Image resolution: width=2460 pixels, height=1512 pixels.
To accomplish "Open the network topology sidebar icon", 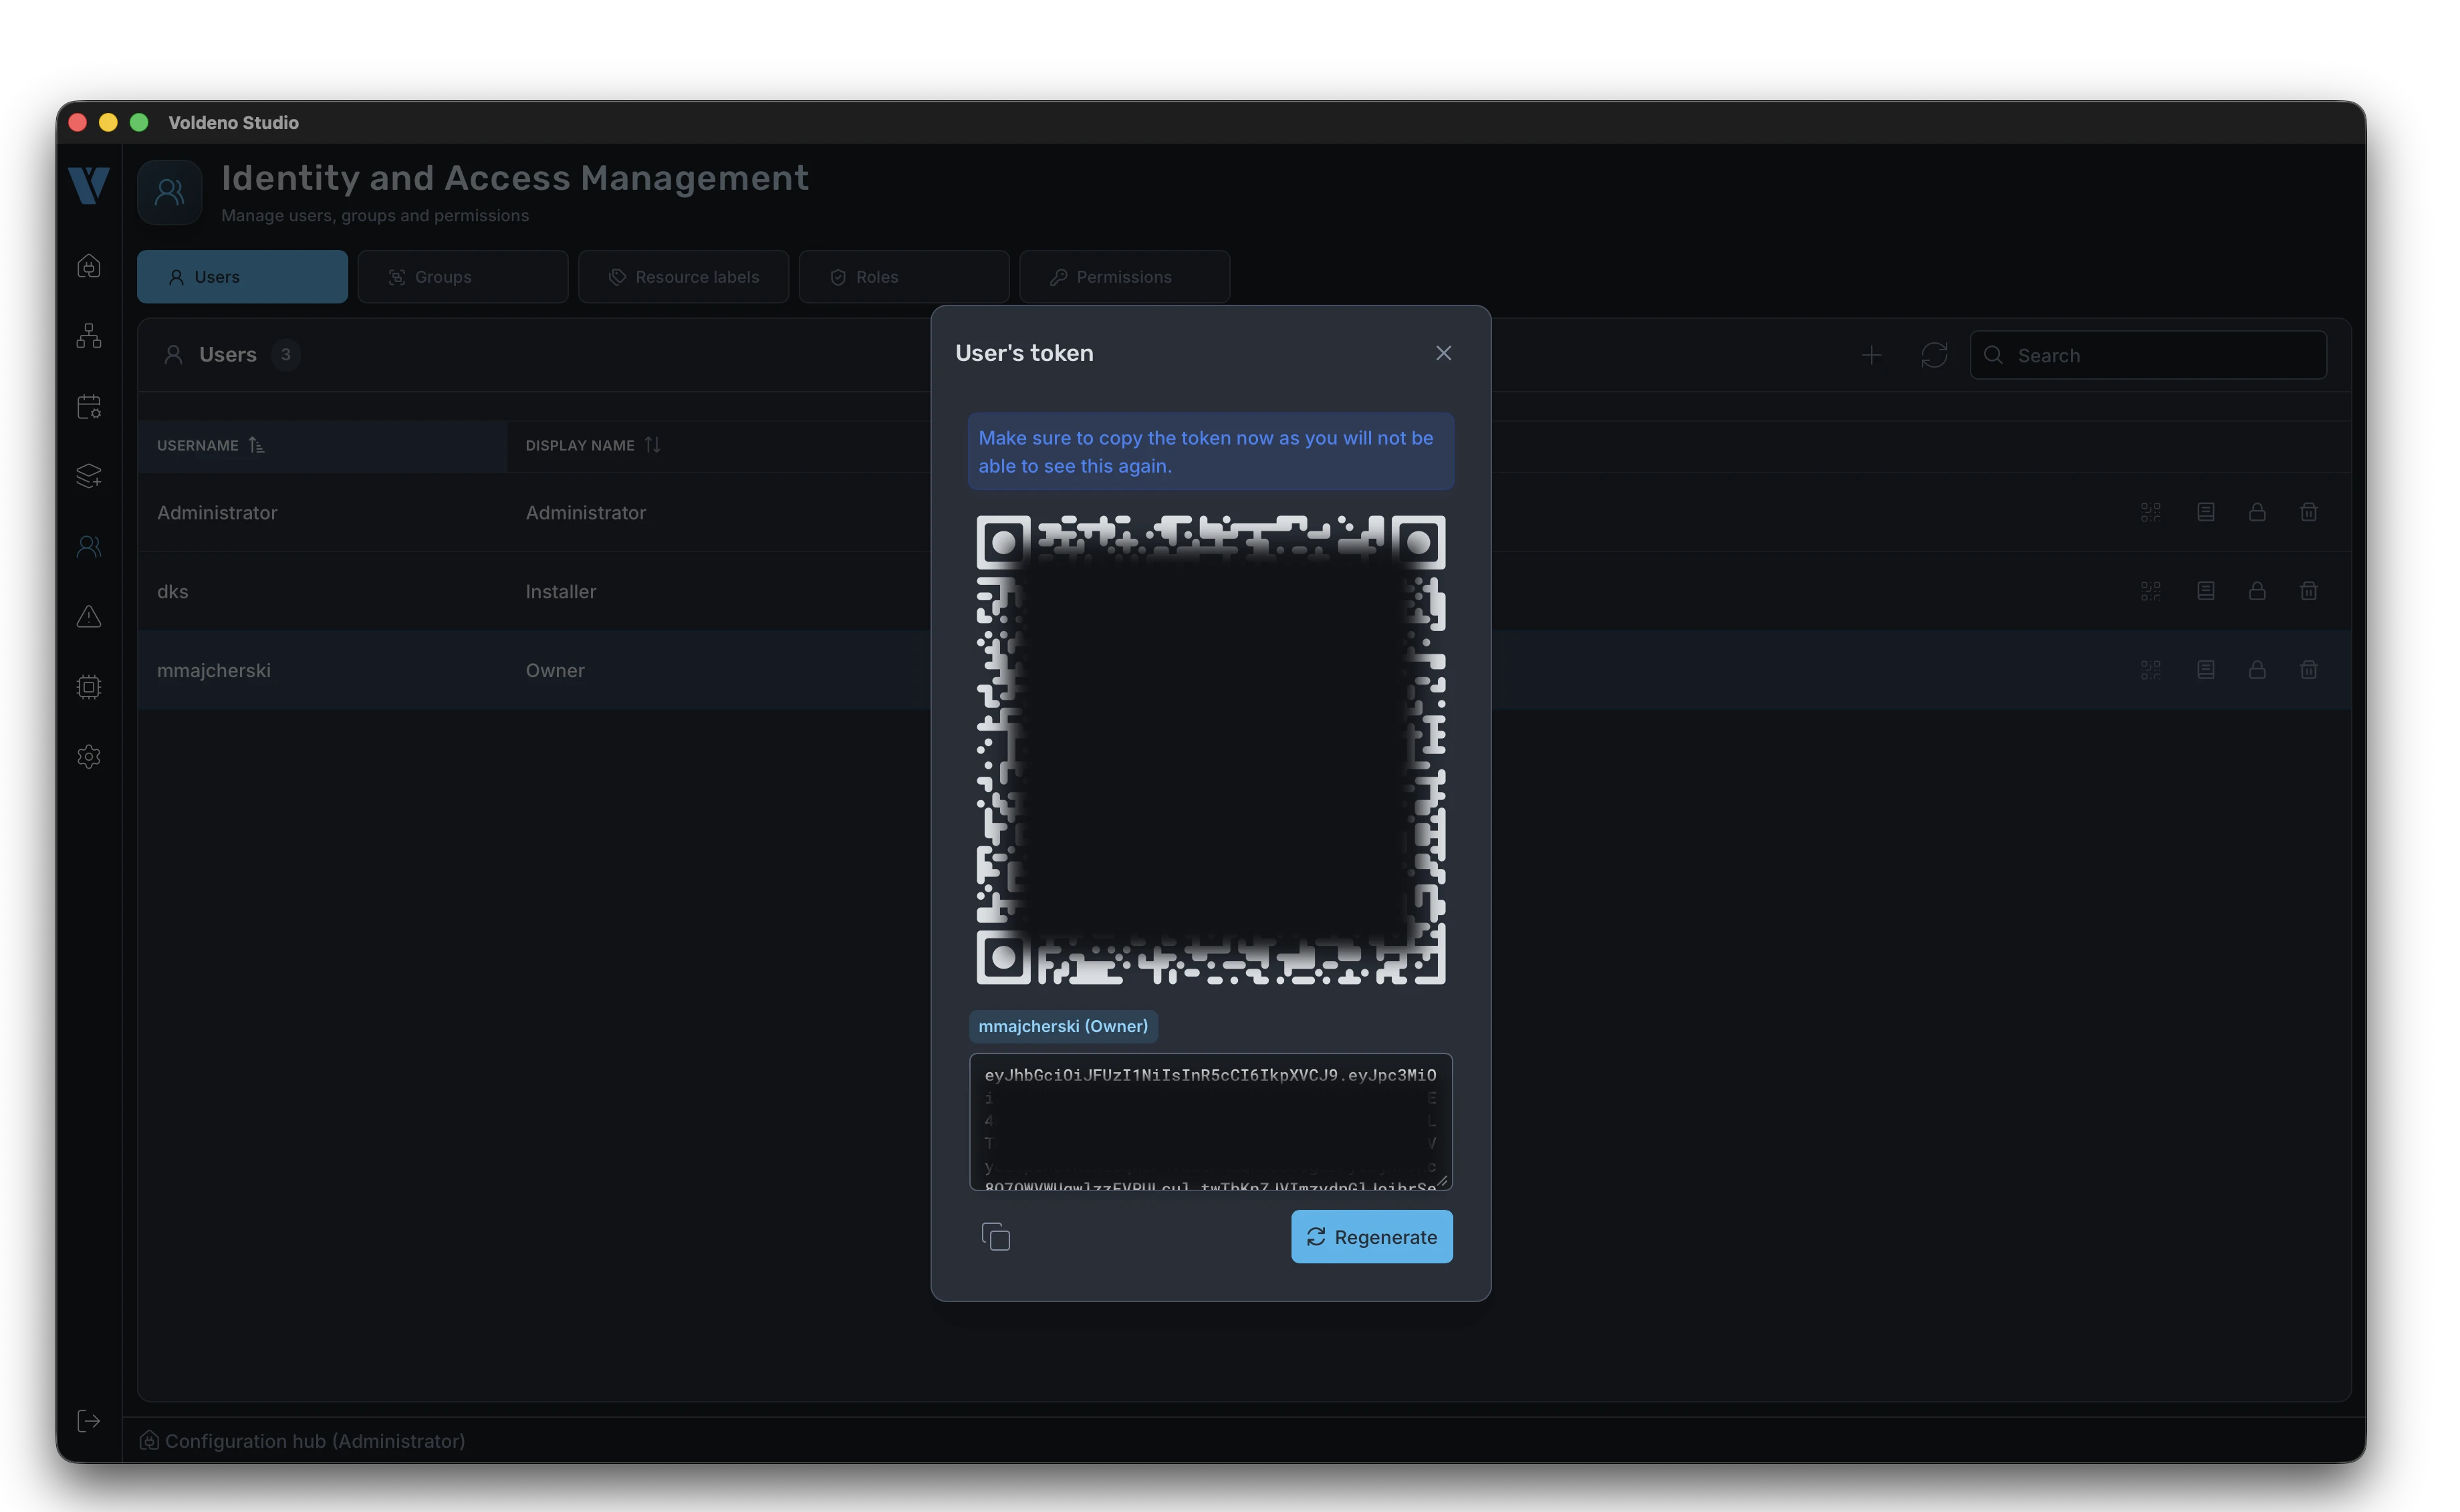I will click(x=89, y=336).
